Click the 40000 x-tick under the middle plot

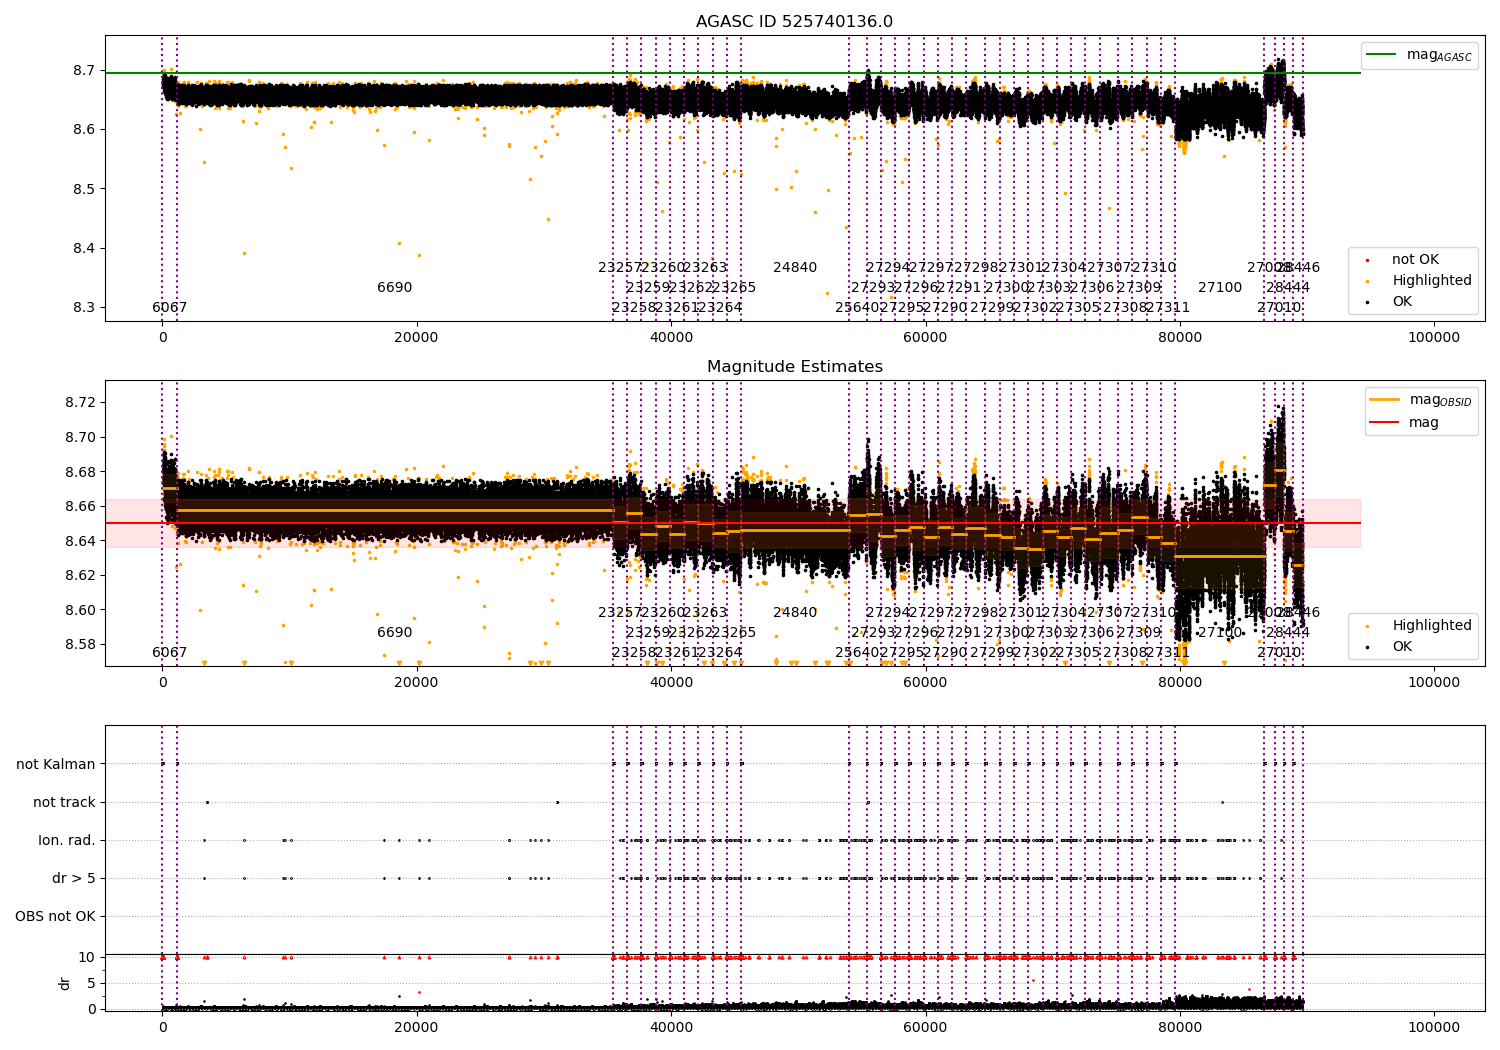(671, 682)
